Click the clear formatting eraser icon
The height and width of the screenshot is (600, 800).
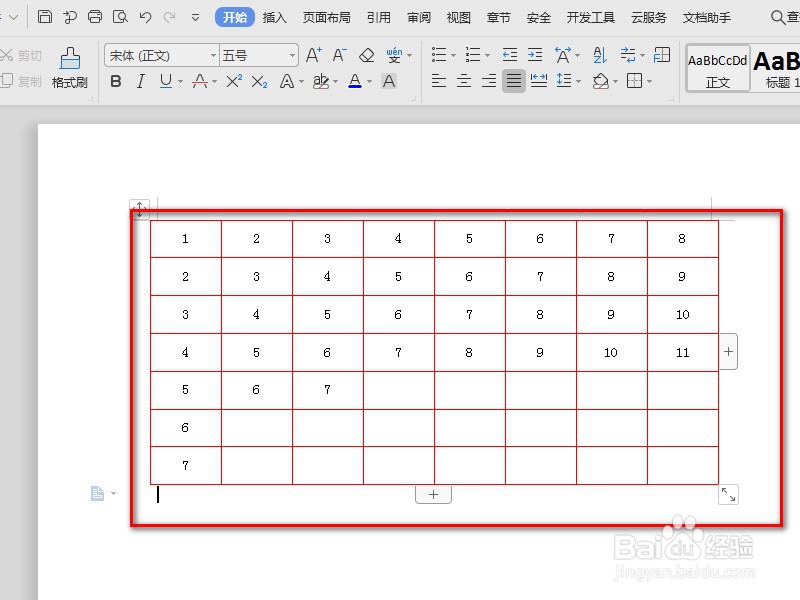click(x=366, y=55)
